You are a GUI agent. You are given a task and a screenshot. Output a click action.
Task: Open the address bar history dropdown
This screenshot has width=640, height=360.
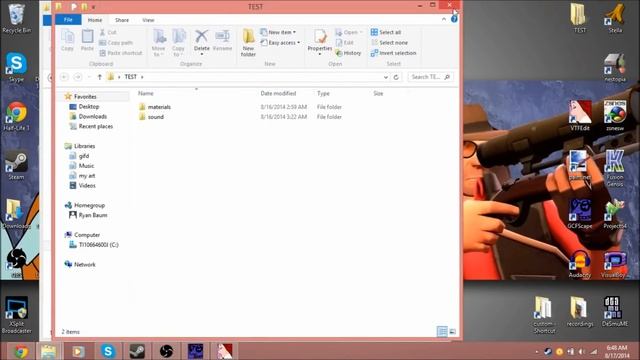[x=385, y=77]
